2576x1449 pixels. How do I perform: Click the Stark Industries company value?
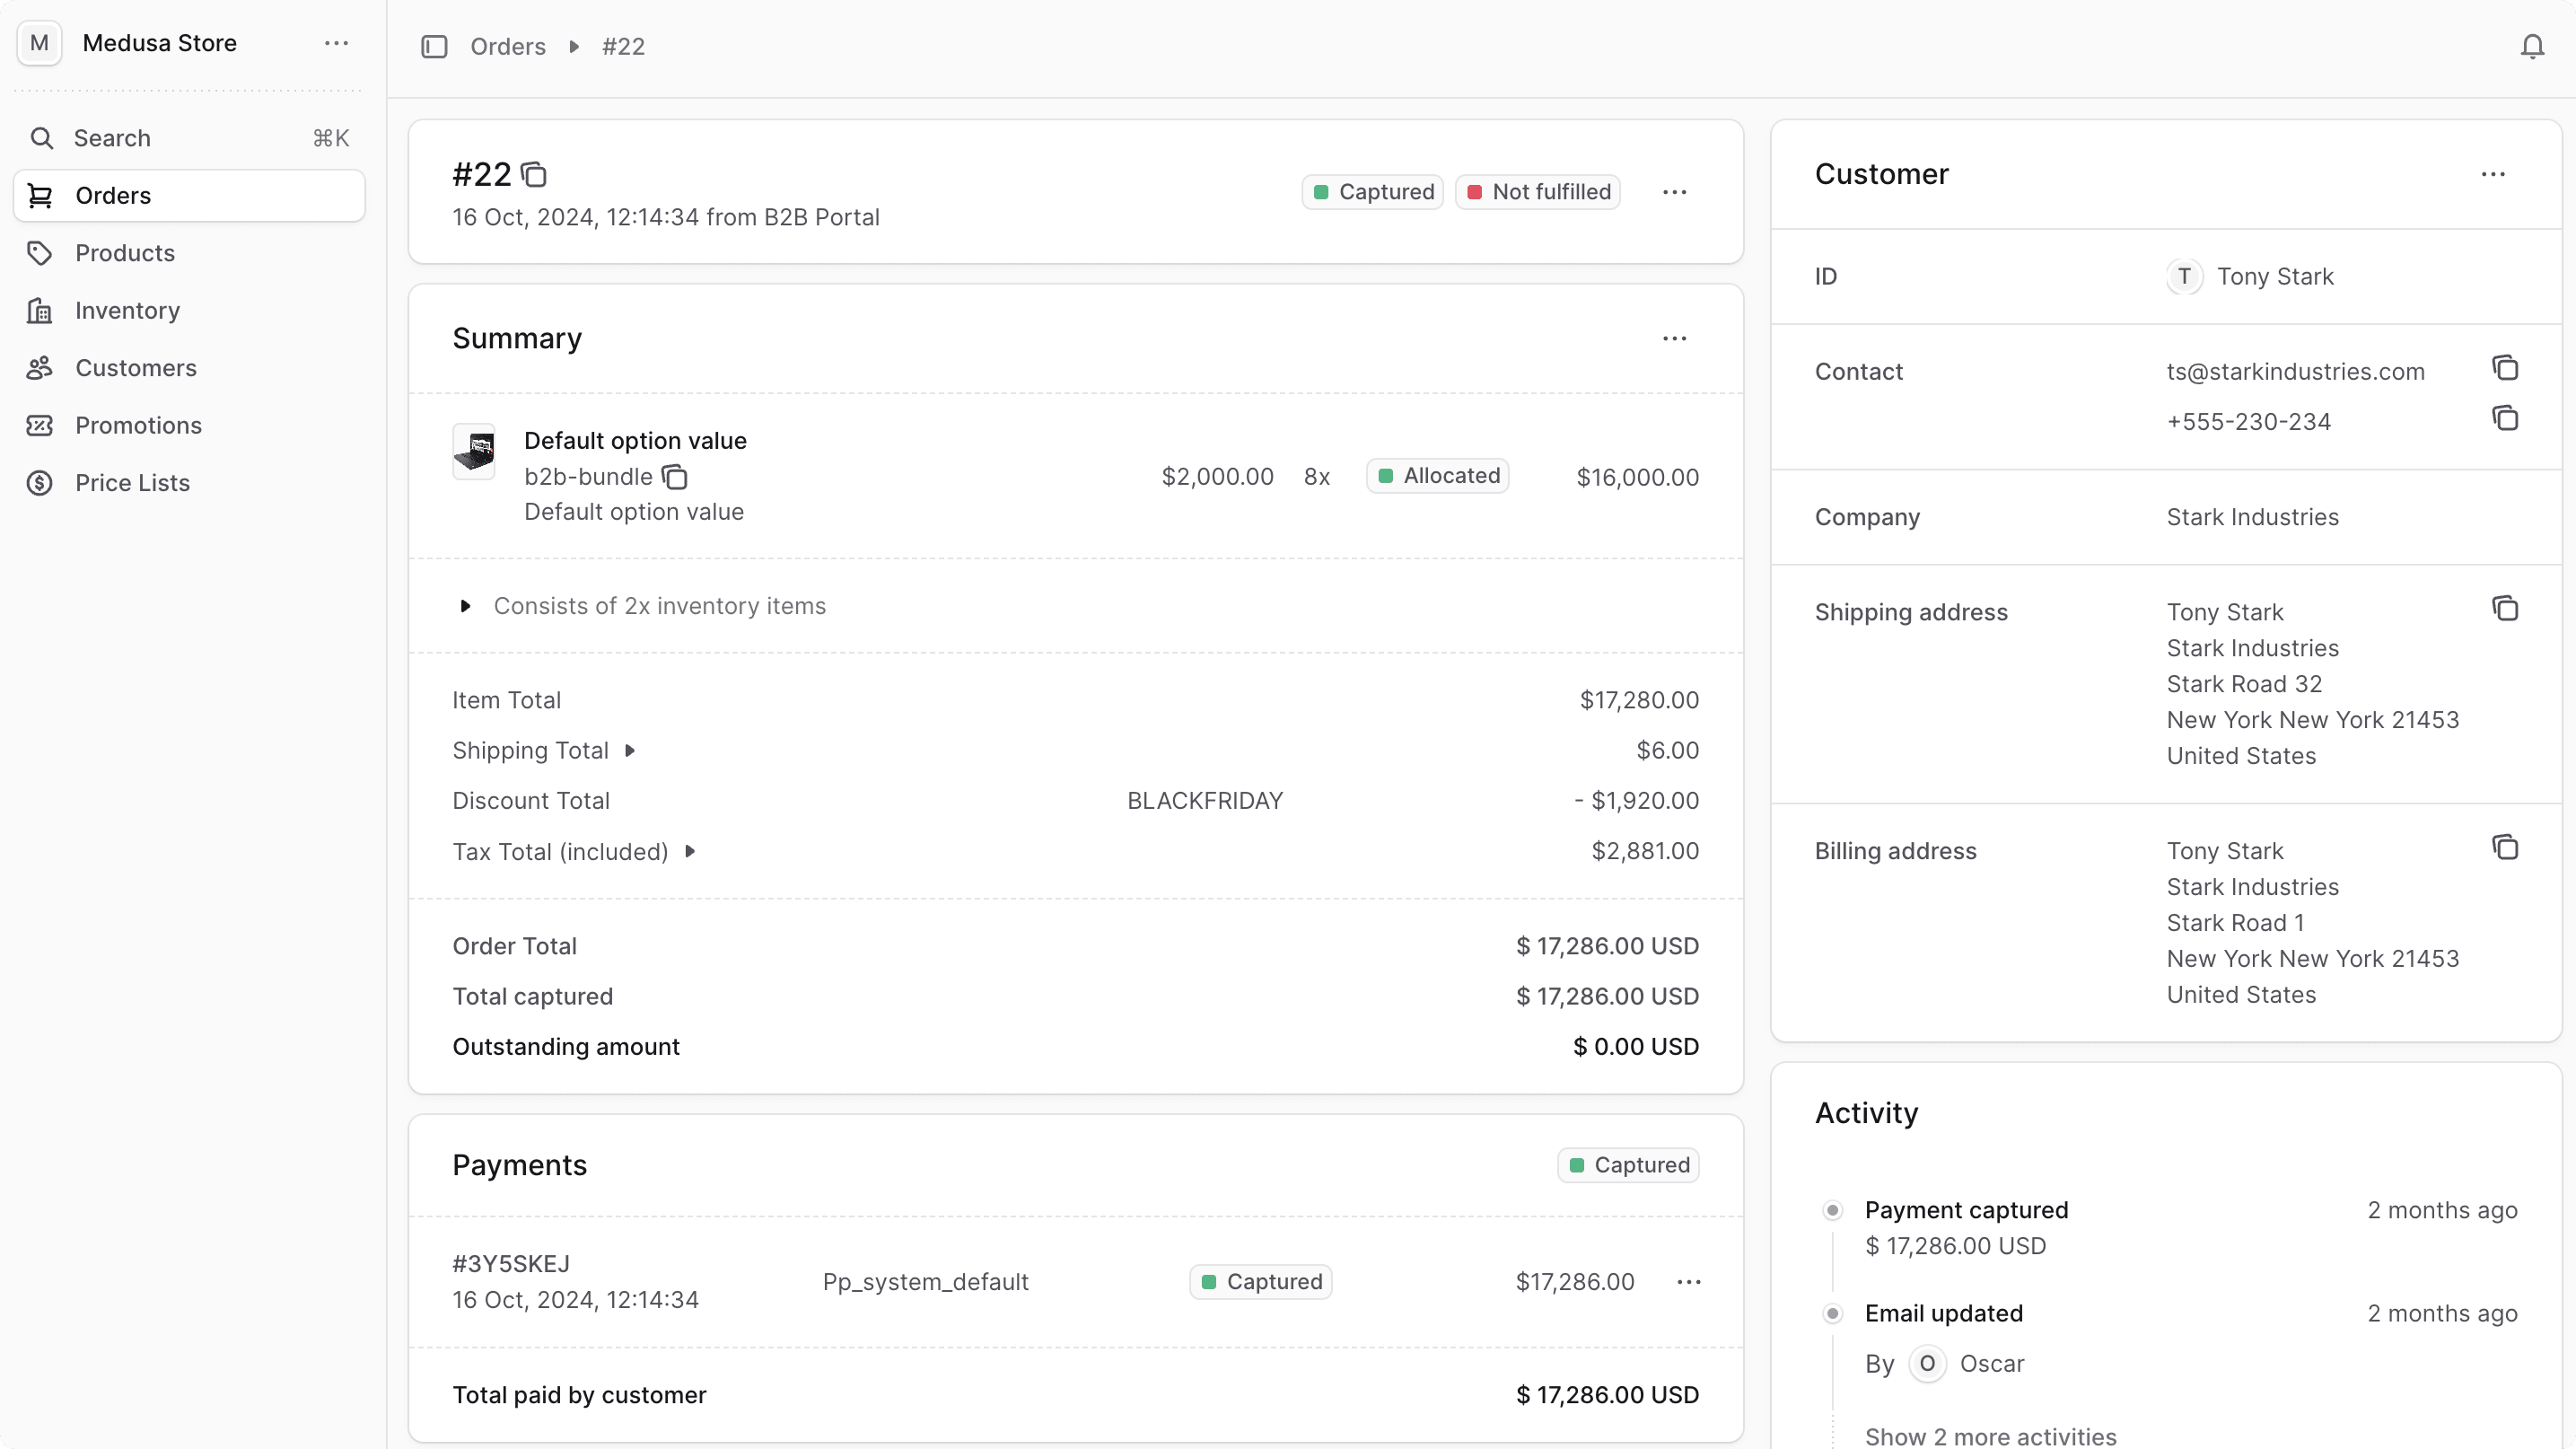click(x=2252, y=517)
